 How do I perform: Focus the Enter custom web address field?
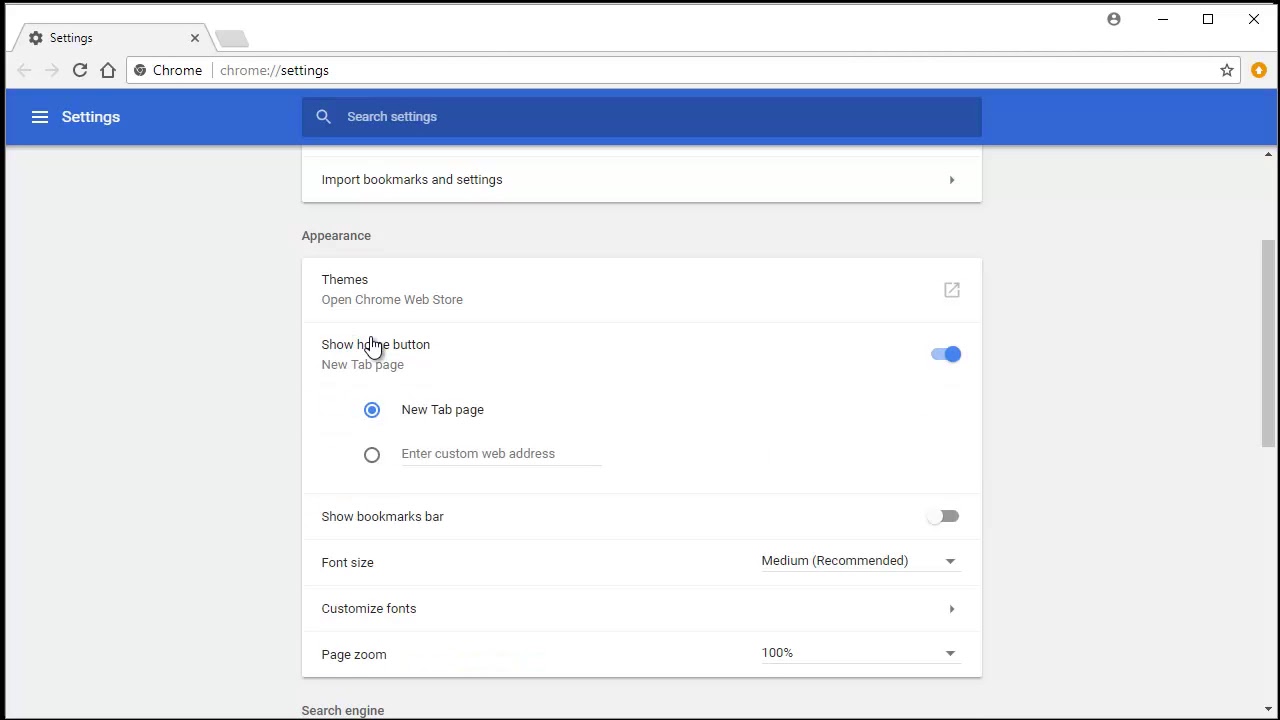pos(501,454)
